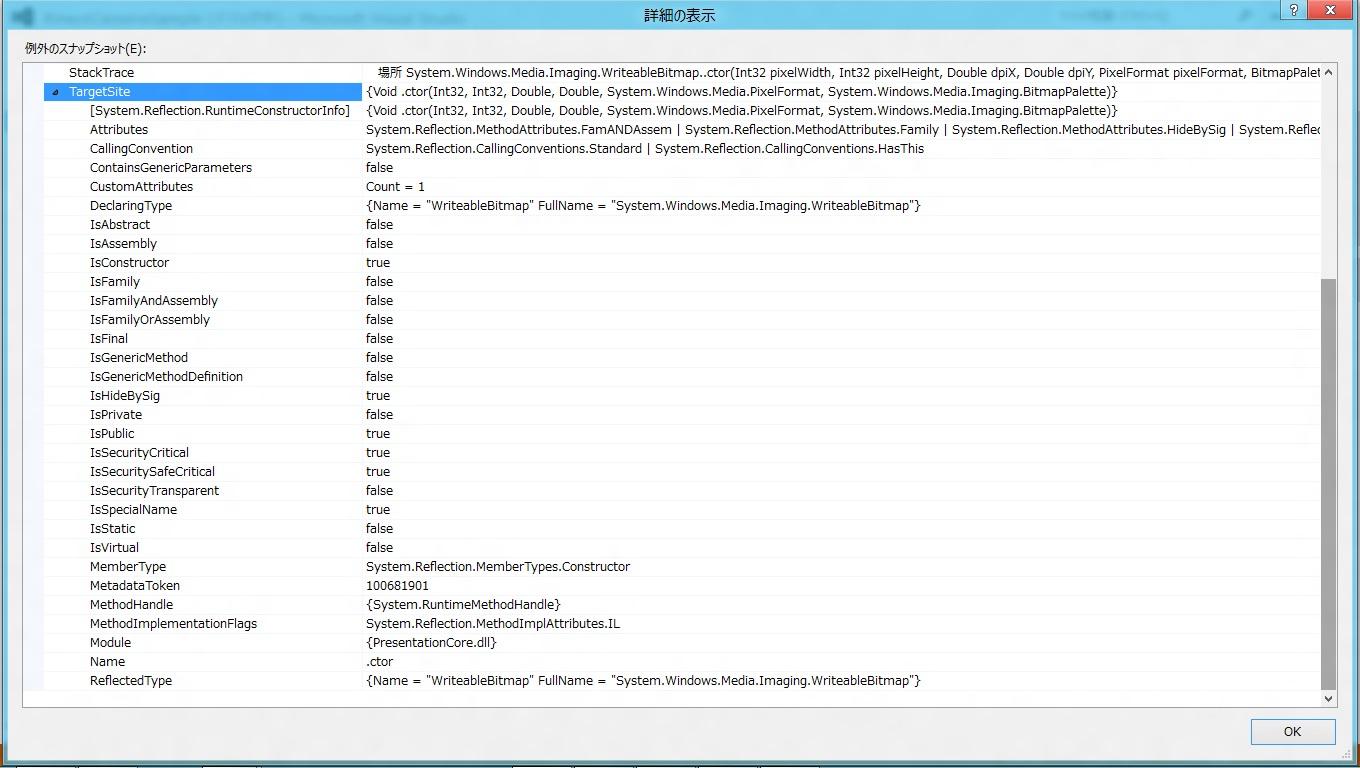Select the IsFamilyOrAssembly row
Viewport: 1360px width, 768px height.
click(x=683, y=320)
